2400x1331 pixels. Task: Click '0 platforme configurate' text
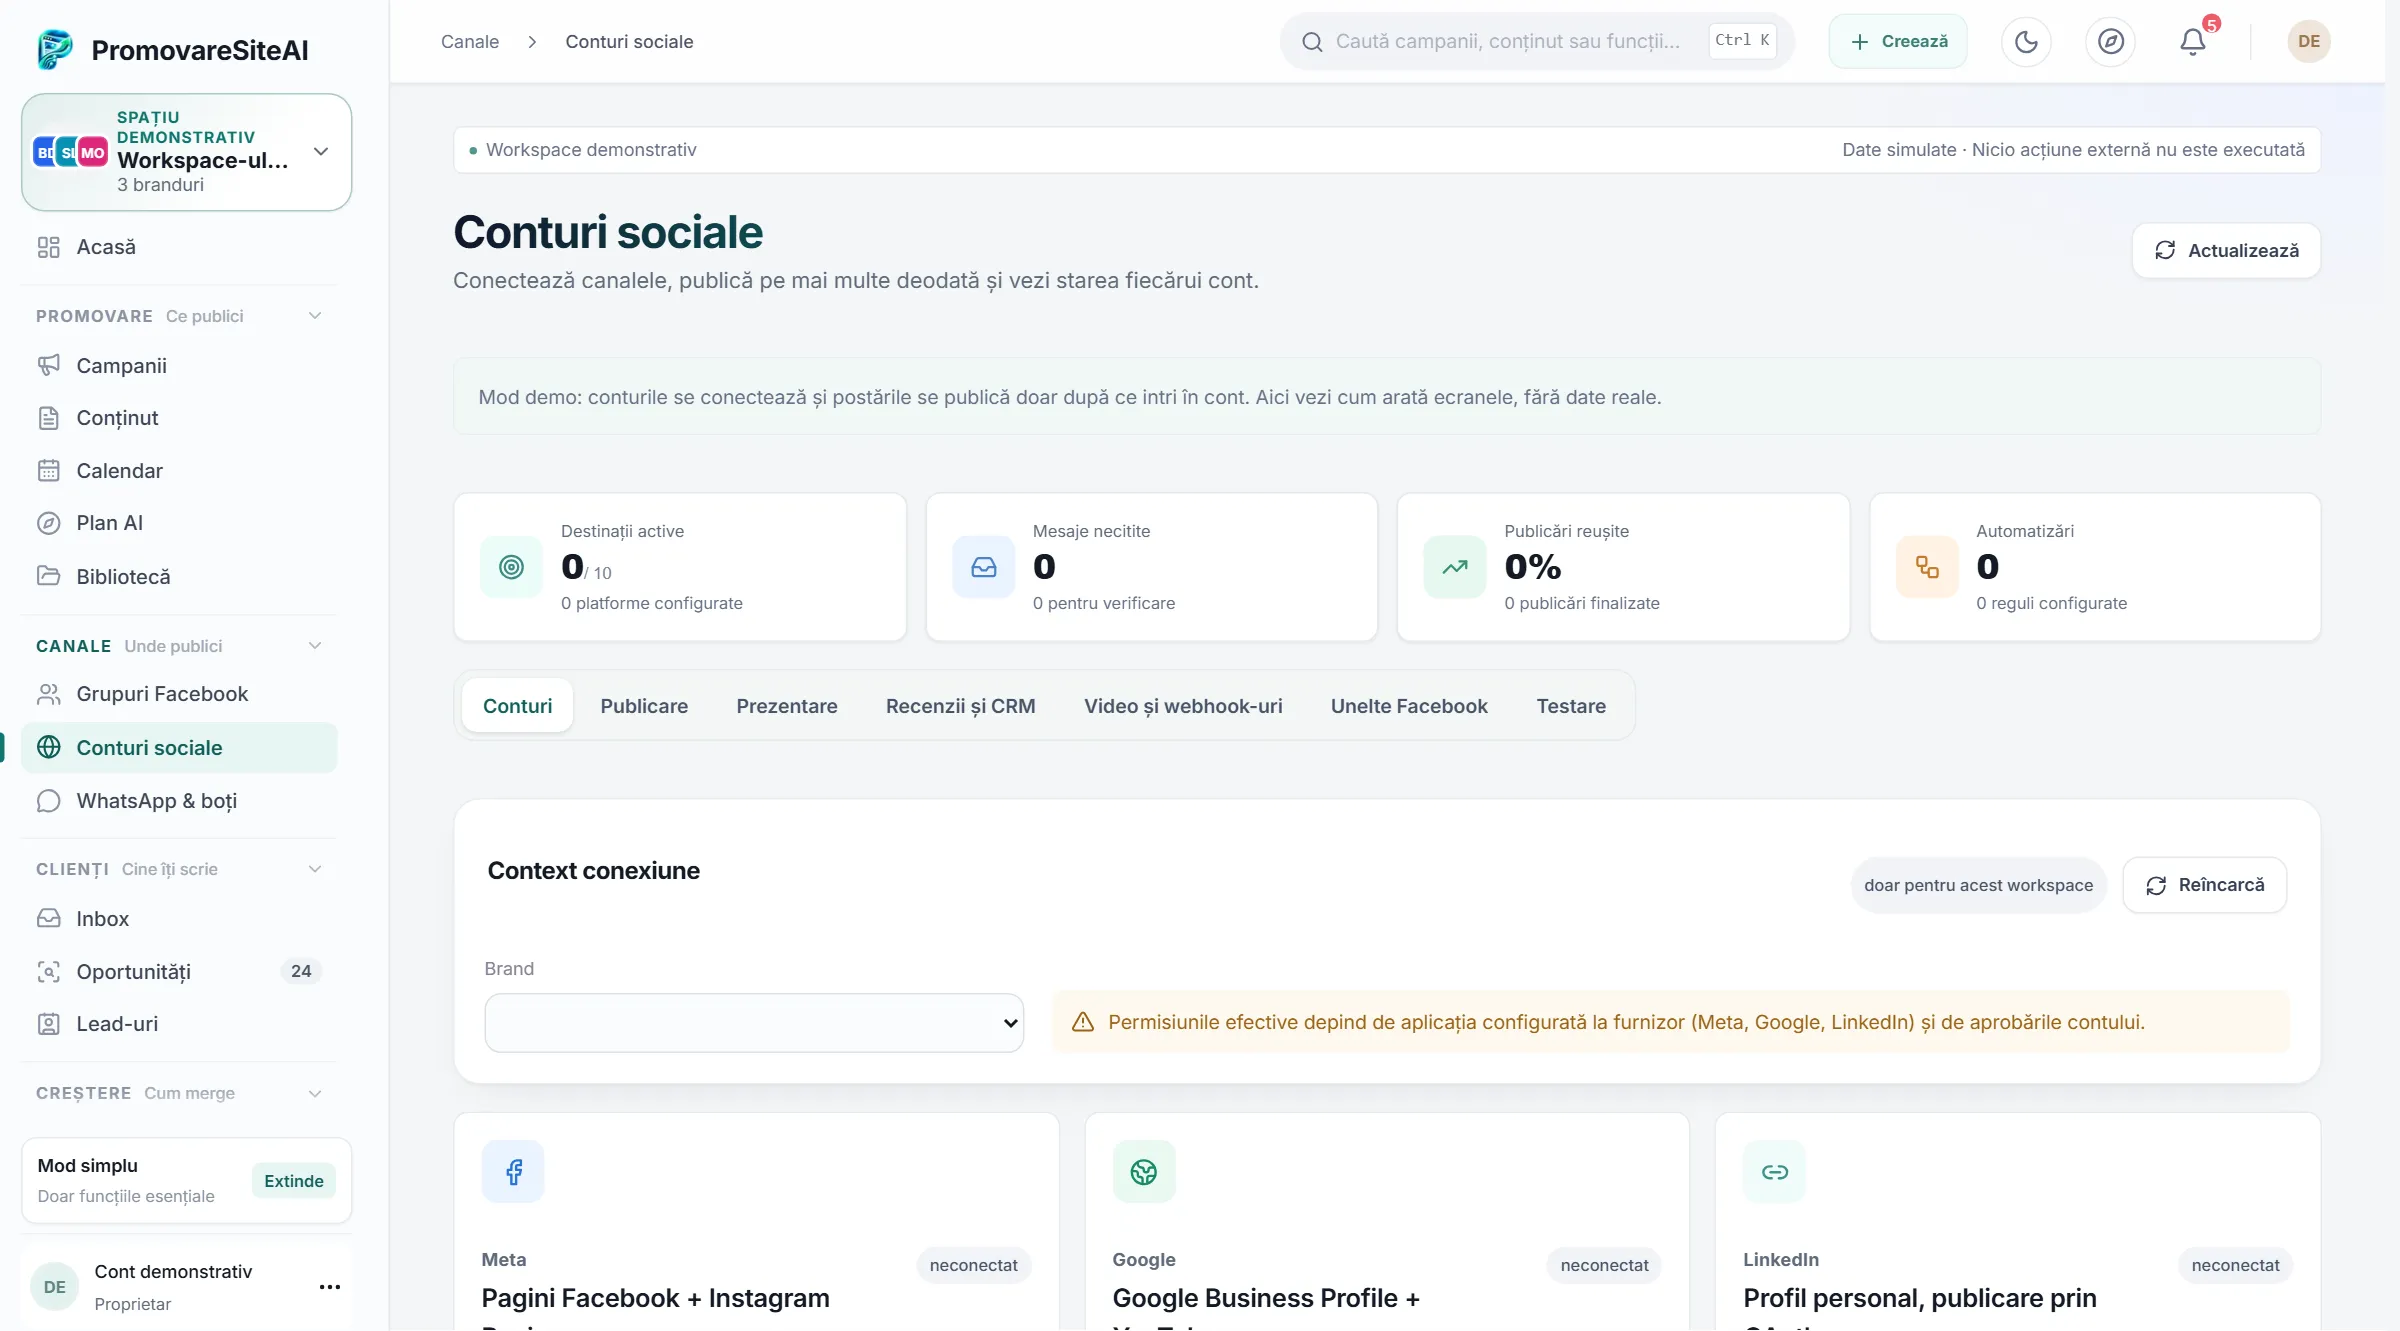tap(652, 603)
